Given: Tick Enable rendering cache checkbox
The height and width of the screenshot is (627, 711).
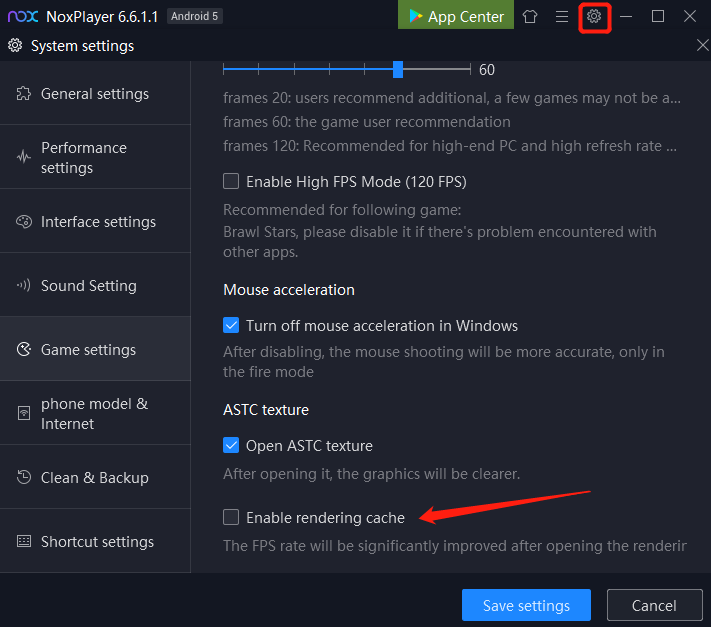Looking at the screenshot, I should (231, 517).
